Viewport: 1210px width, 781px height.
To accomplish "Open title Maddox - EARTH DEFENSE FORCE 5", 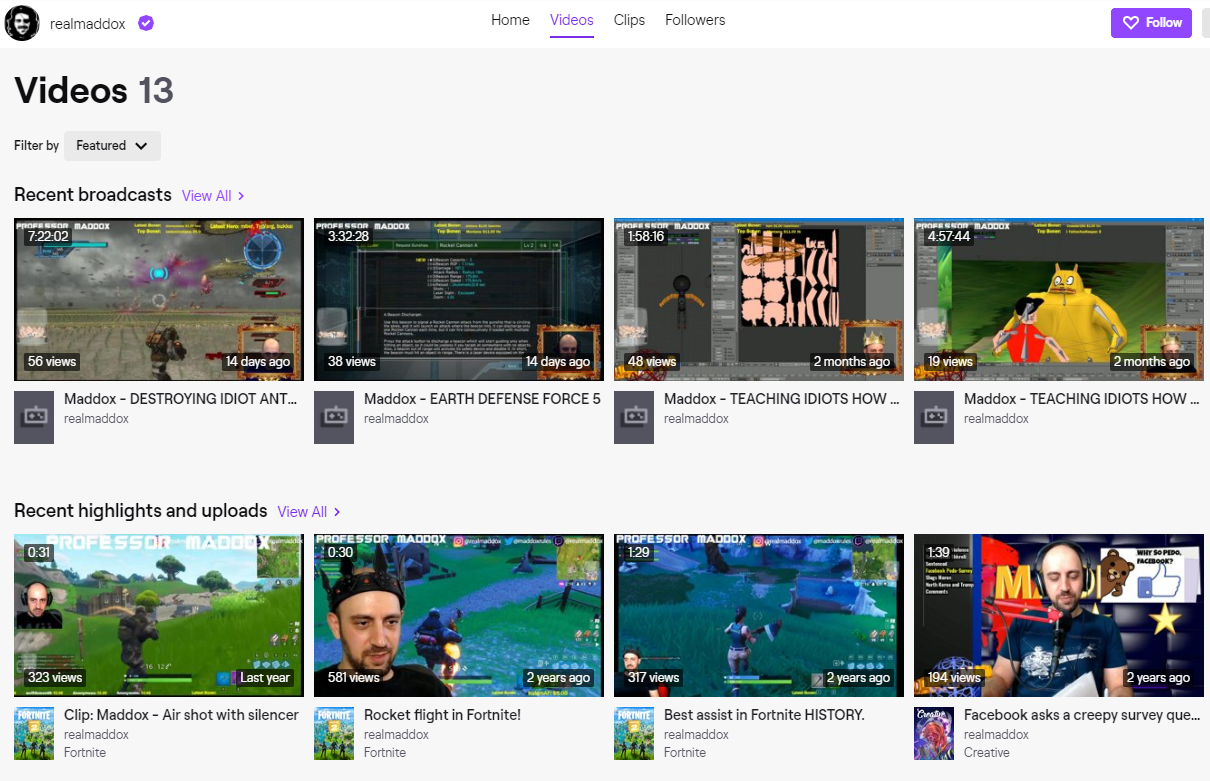I will pos(482,399).
